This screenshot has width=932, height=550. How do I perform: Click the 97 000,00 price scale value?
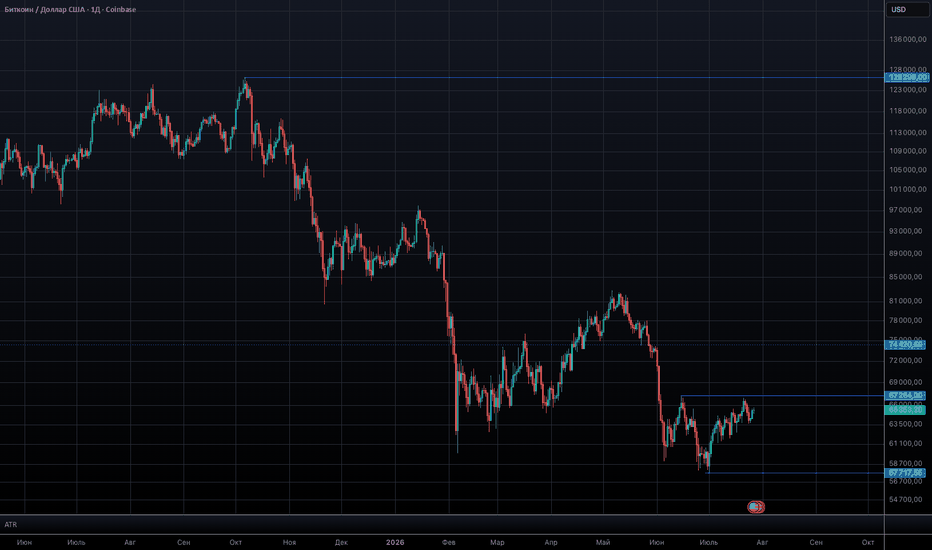[906, 210]
